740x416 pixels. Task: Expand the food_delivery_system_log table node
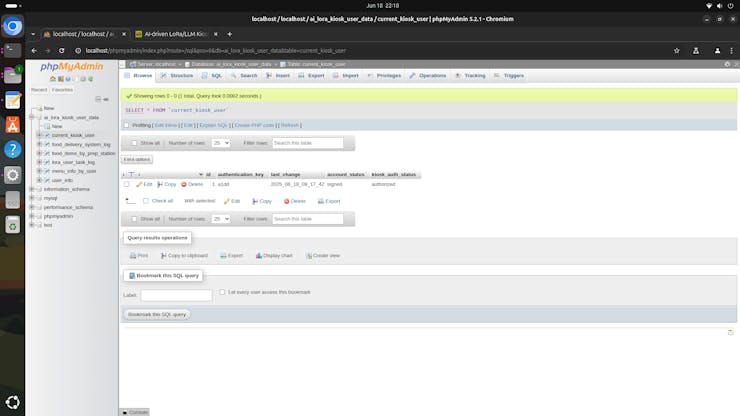coord(40,144)
